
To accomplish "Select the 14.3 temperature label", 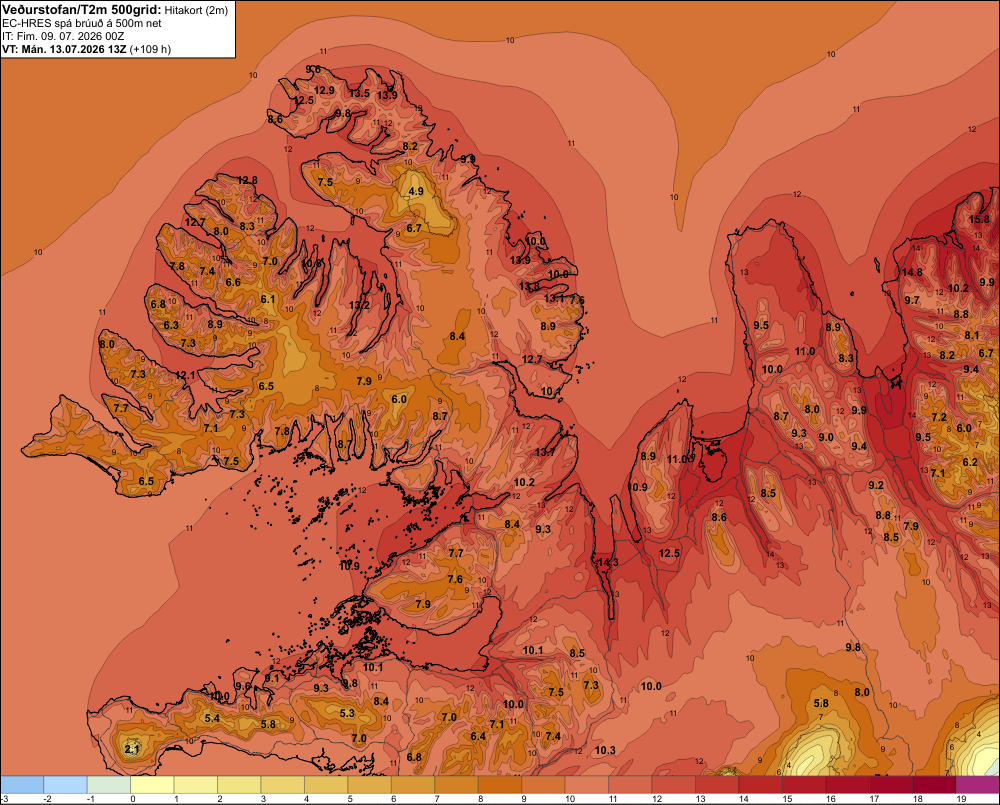I will pyautogui.click(x=608, y=562).
